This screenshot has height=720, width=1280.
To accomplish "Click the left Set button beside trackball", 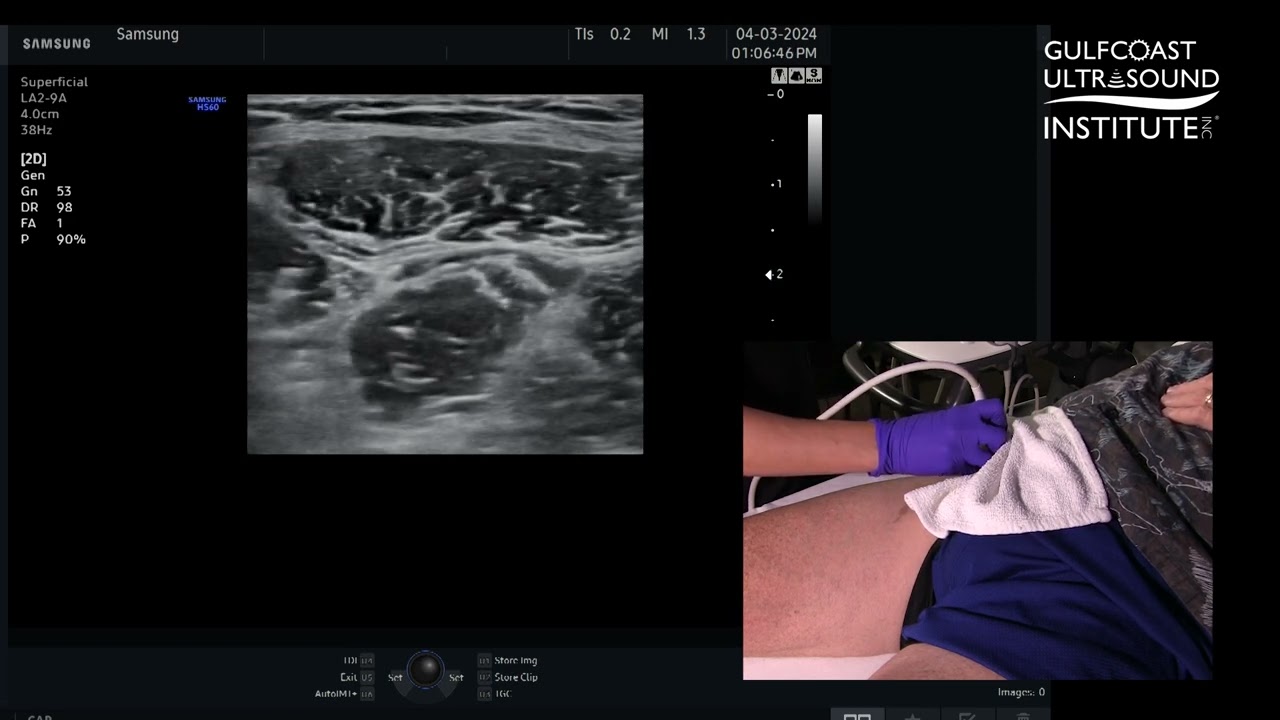I will point(395,677).
